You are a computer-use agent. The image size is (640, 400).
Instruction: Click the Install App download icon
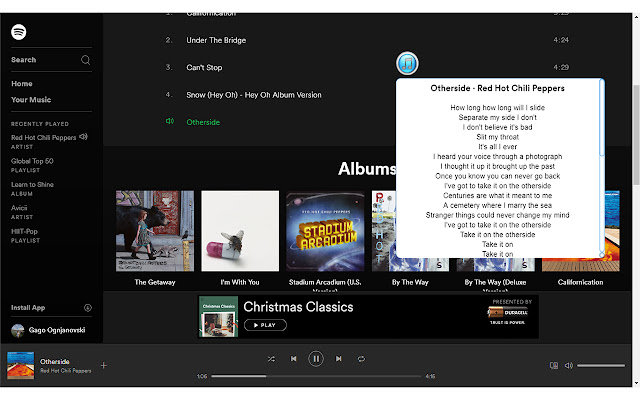87,307
